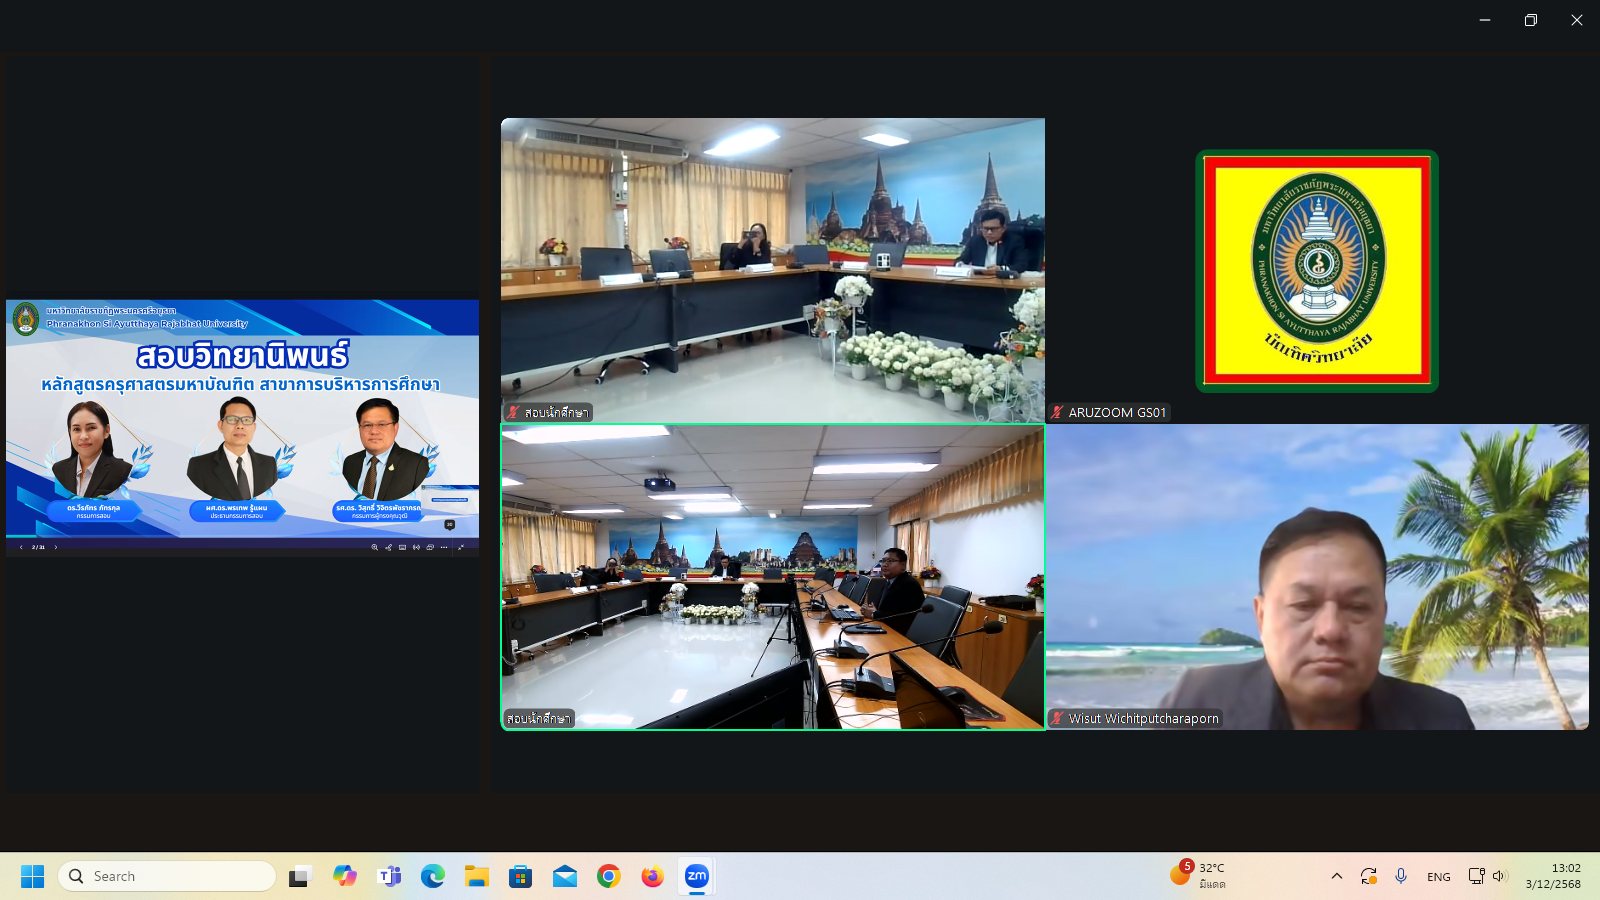Viewport: 1600px width, 900px height.
Task: Go to next slide in shared presentation
Action: click(56, 547)
